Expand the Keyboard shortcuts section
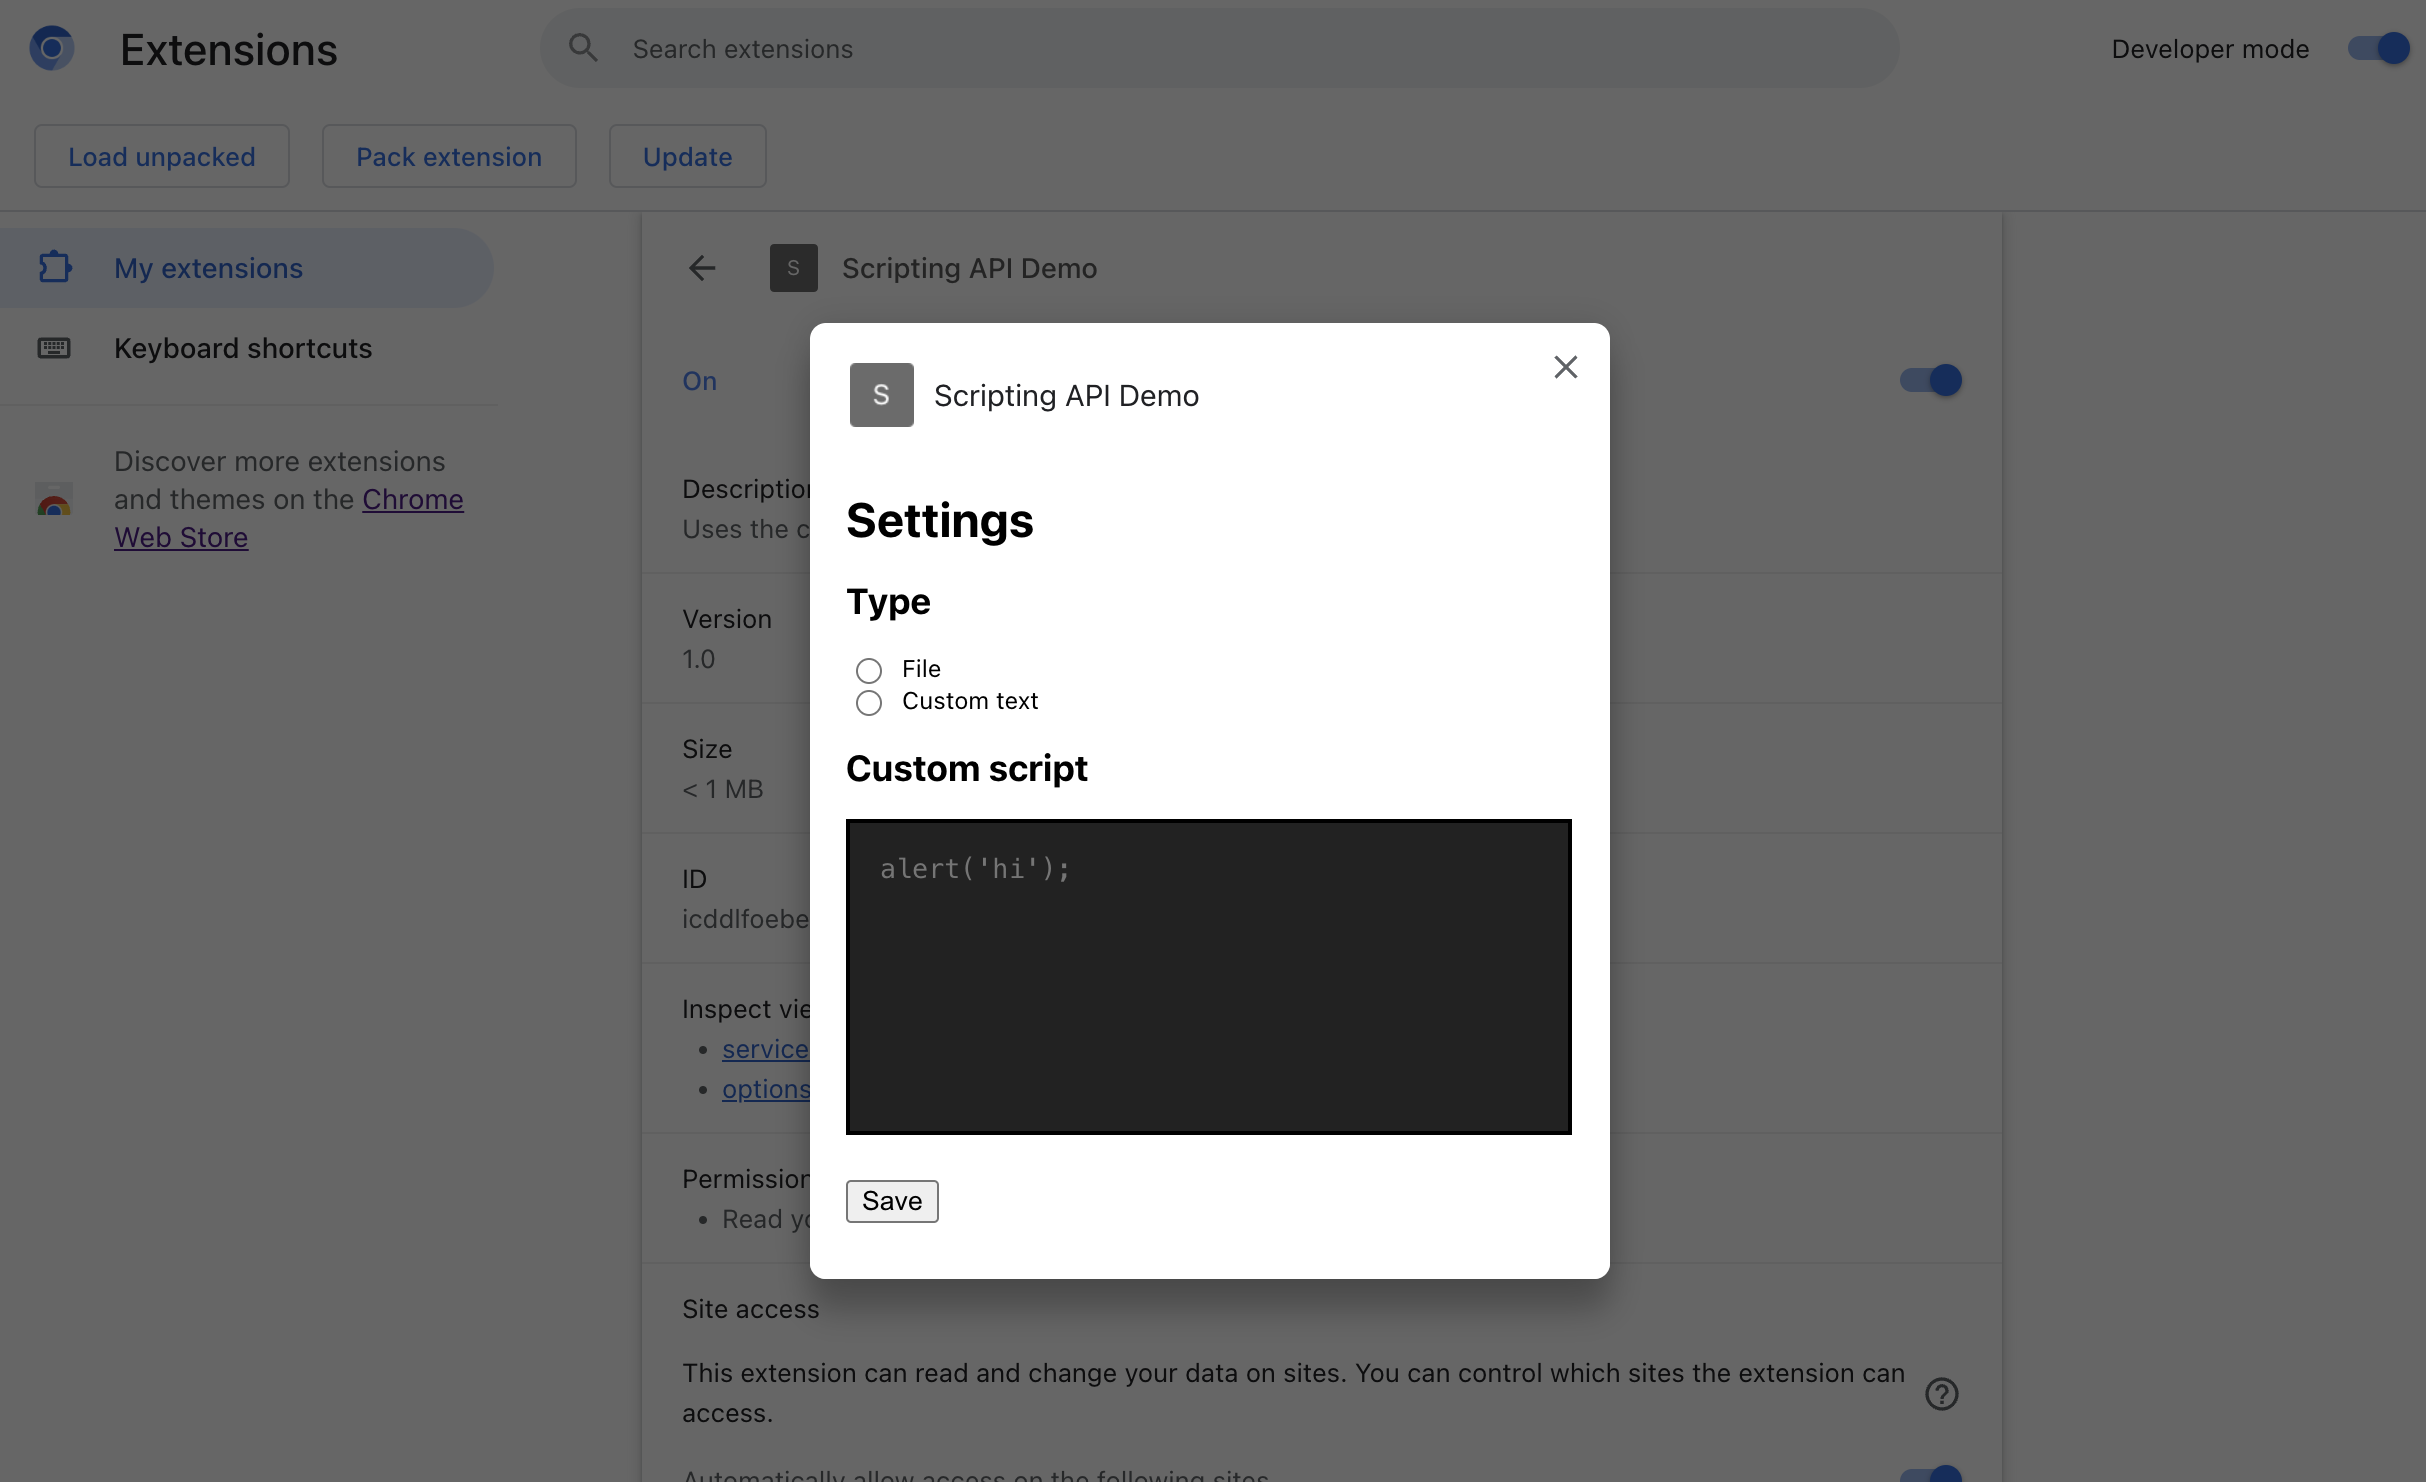 243,347
